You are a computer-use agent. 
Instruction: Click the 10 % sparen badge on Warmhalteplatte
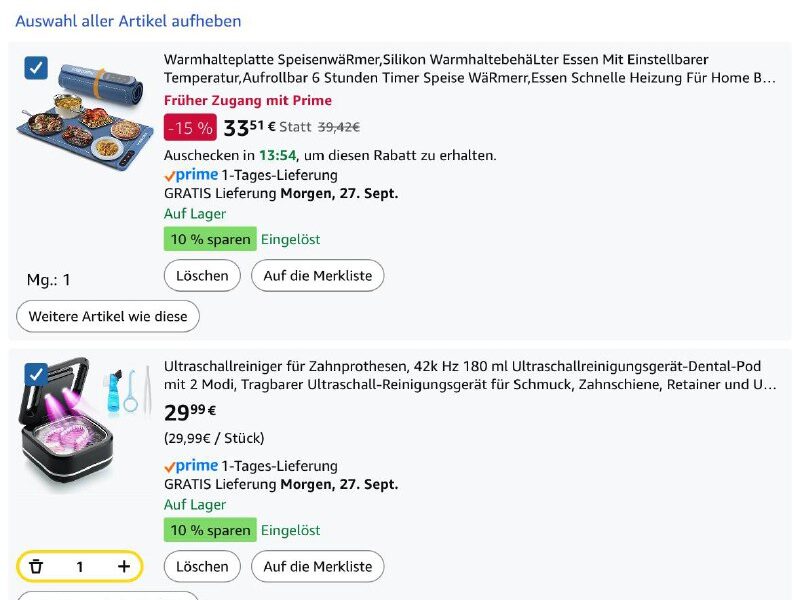210,239
